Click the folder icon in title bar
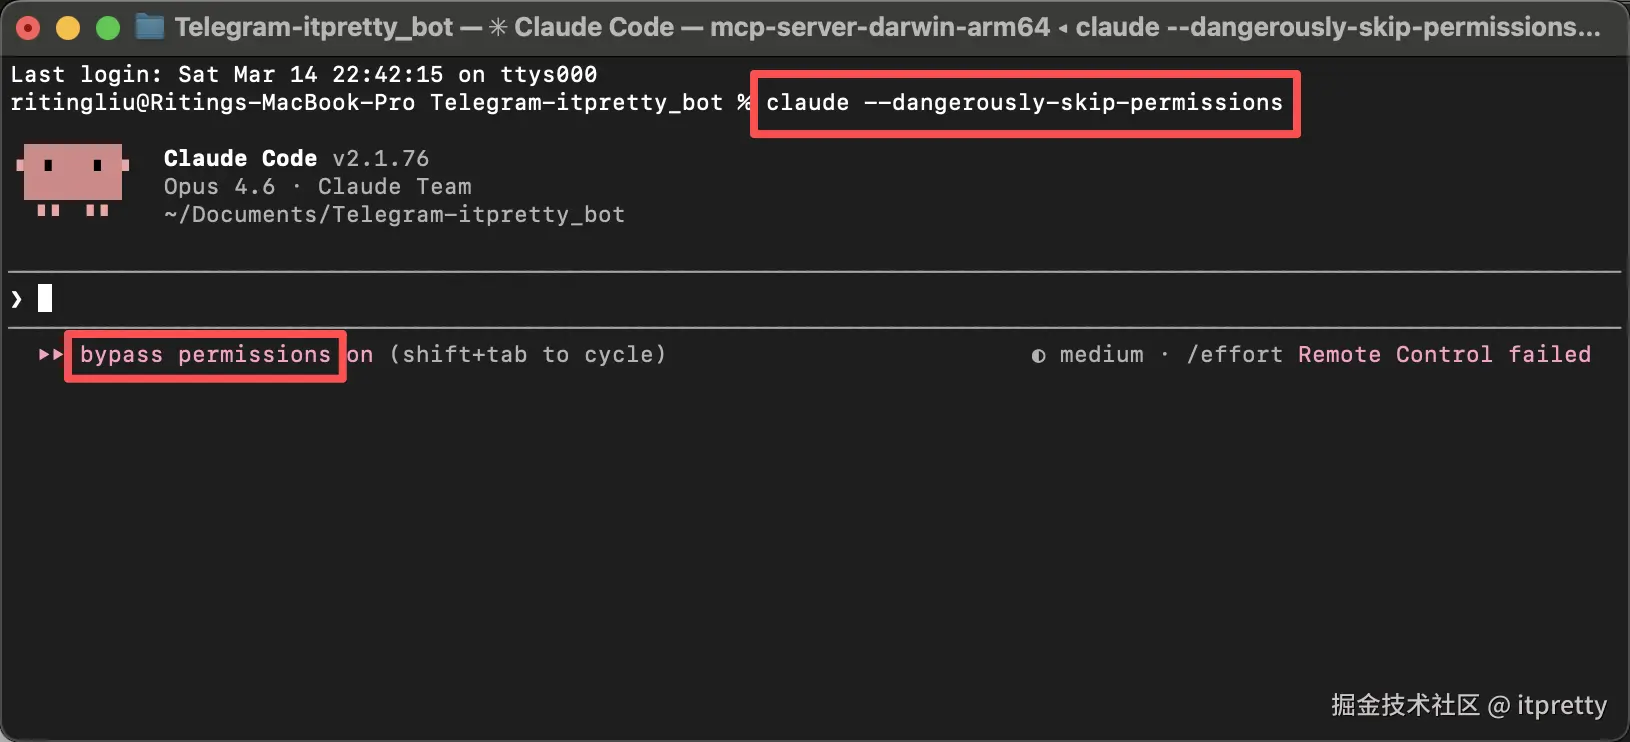 pos(150,27)
